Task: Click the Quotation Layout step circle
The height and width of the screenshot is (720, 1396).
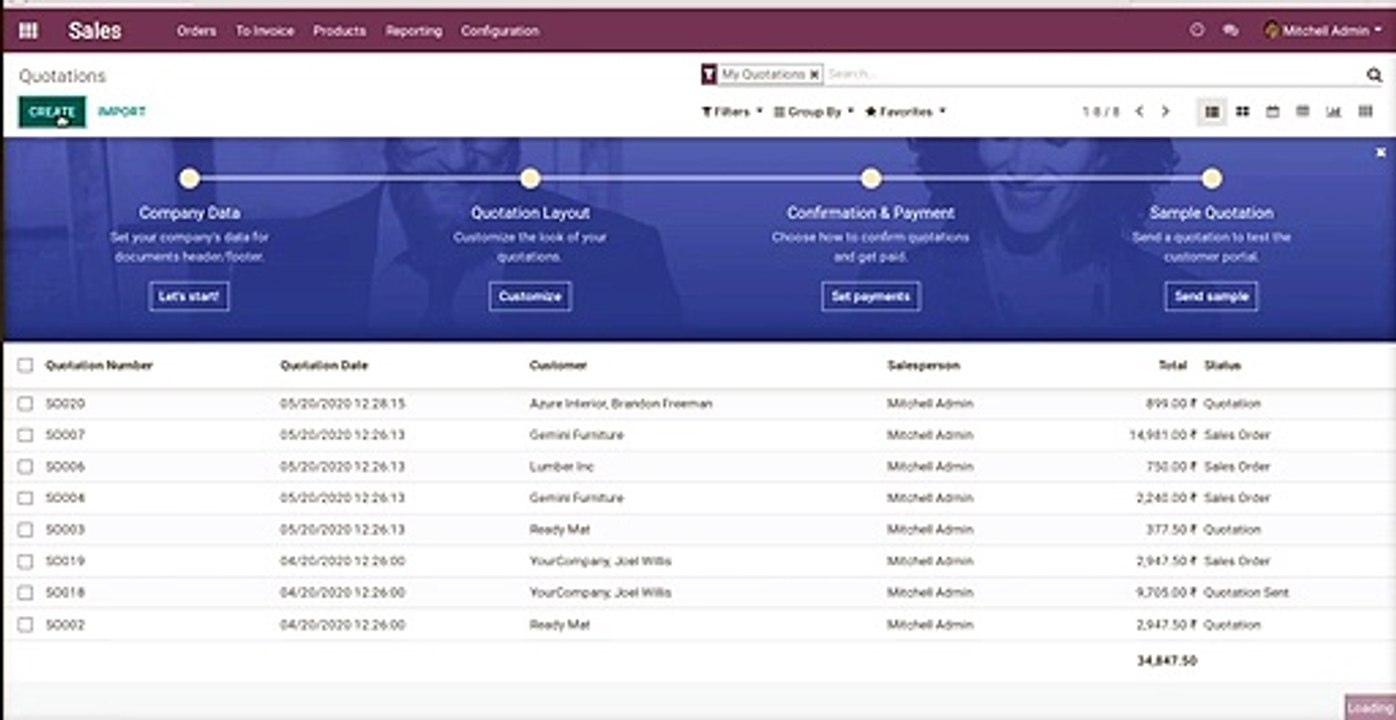Action: coord(530,179)
